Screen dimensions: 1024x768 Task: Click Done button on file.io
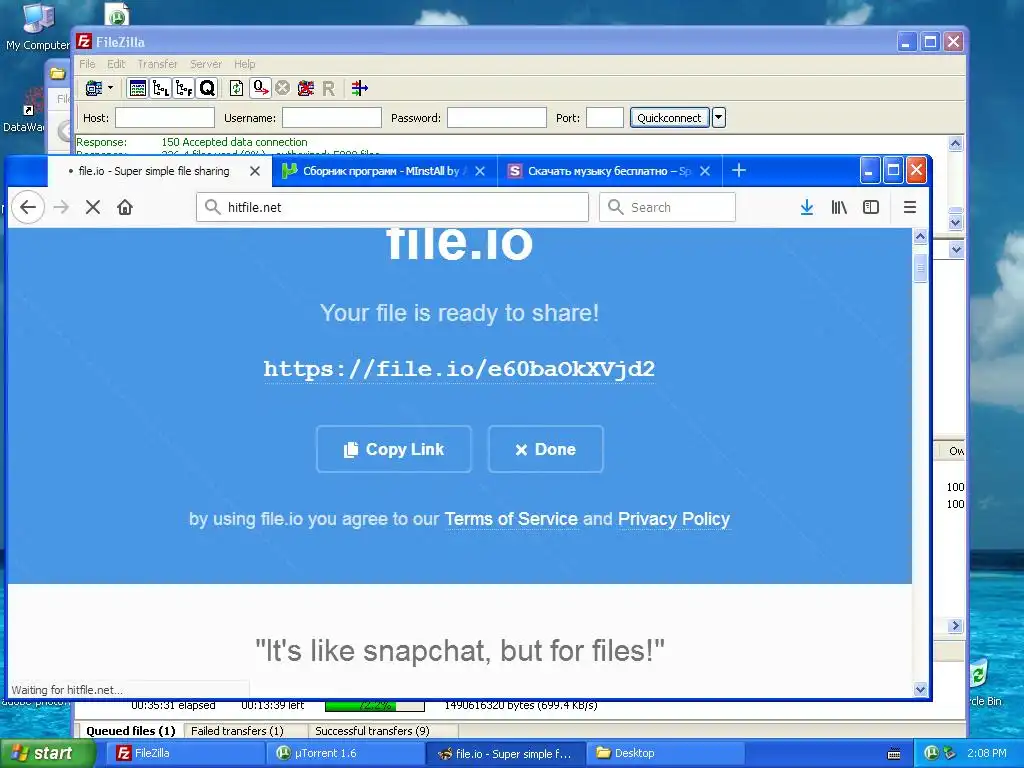[546, 449]
